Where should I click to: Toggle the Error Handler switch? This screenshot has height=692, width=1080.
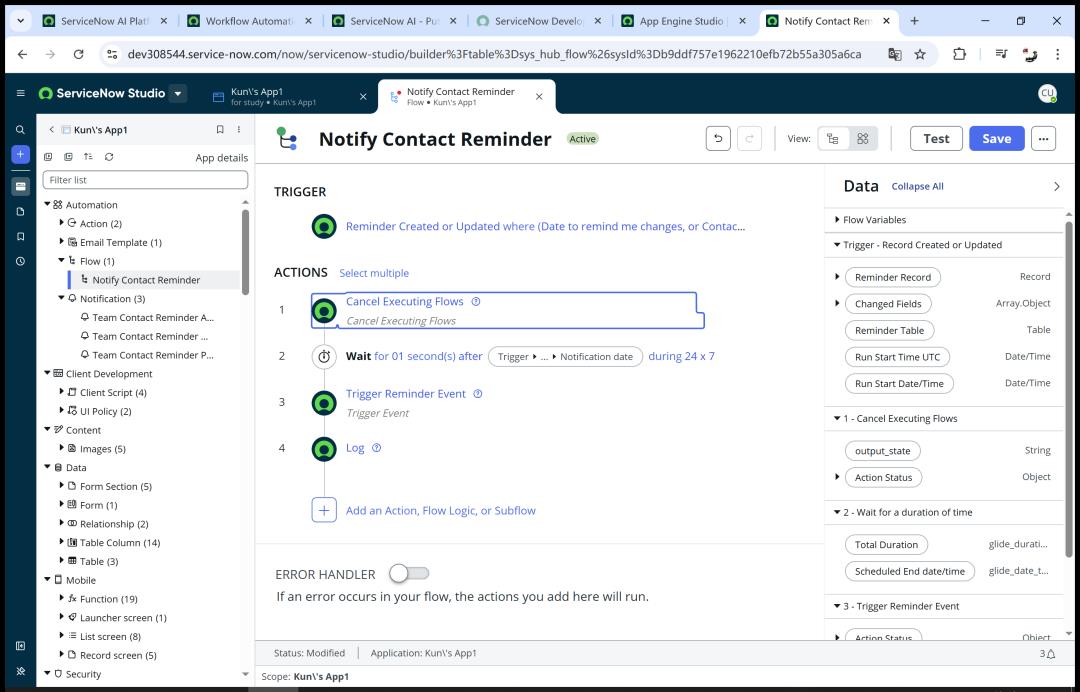tap(409, 573)
